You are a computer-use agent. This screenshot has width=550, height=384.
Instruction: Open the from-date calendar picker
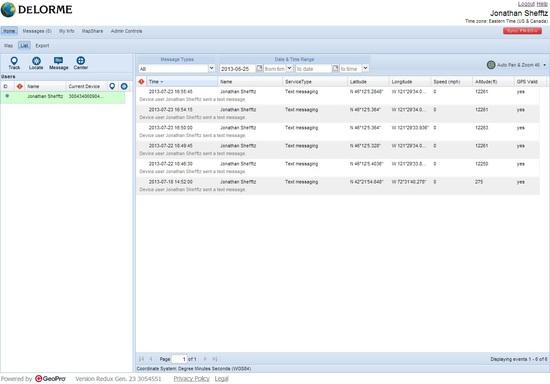pos(259,68)
